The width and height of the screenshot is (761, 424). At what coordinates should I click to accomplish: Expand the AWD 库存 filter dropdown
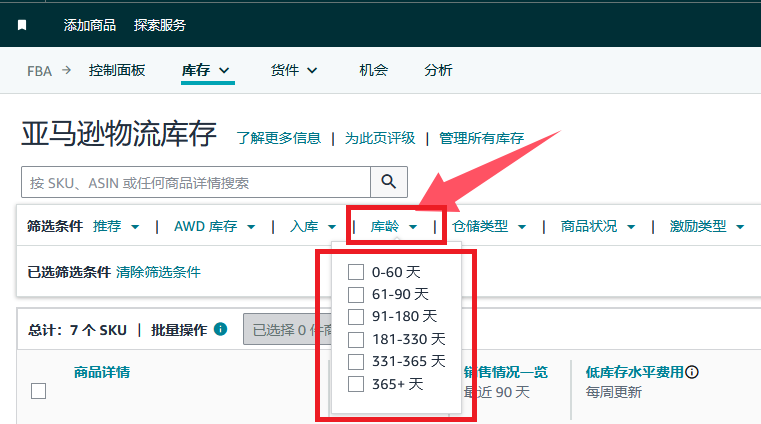pos(215,227)
